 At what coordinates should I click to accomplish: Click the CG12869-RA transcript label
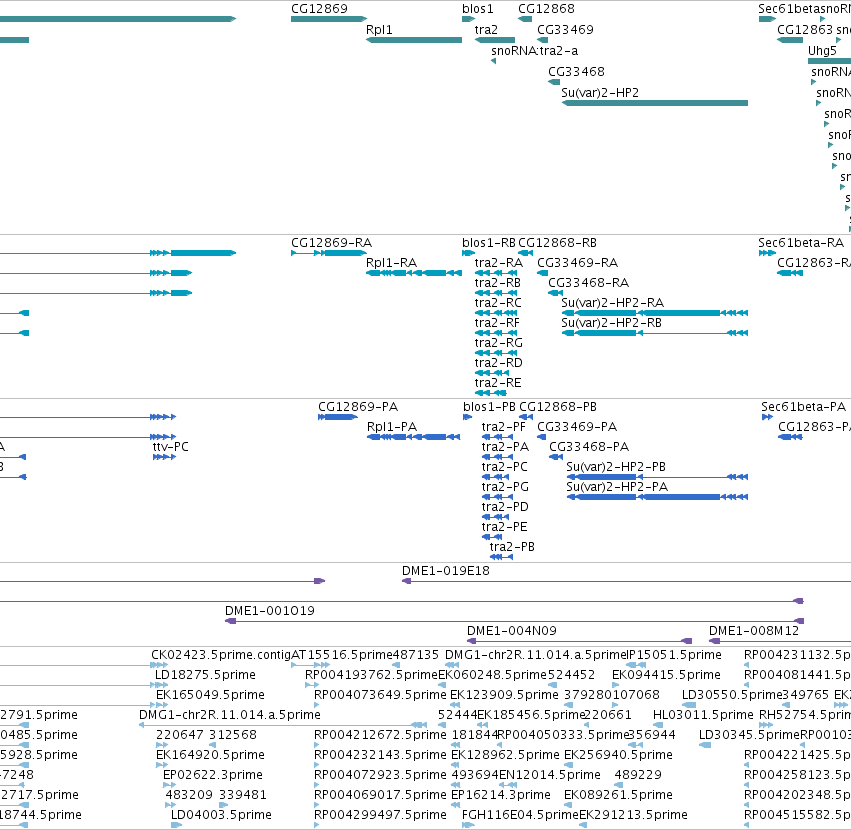point(332,243)
